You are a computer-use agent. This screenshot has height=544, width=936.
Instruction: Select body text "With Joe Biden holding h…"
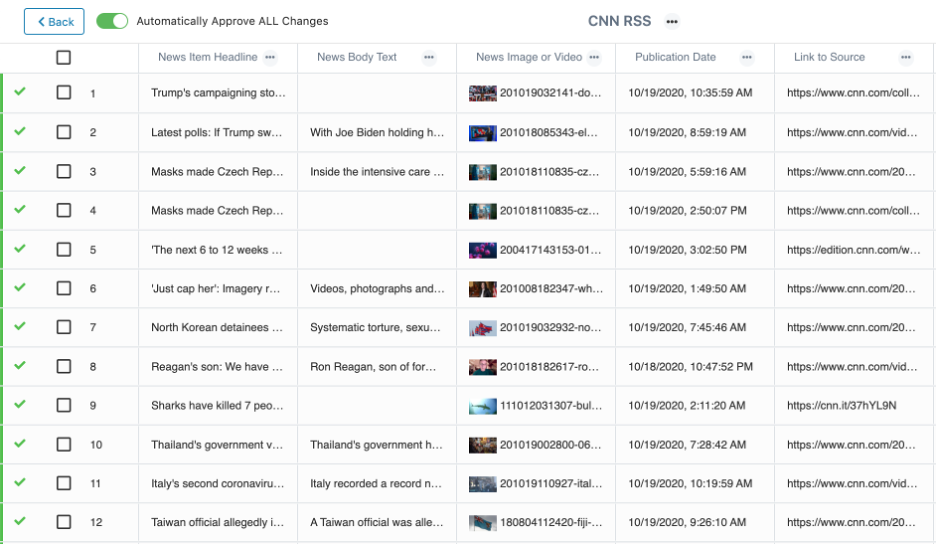click(x=377, y=132)
